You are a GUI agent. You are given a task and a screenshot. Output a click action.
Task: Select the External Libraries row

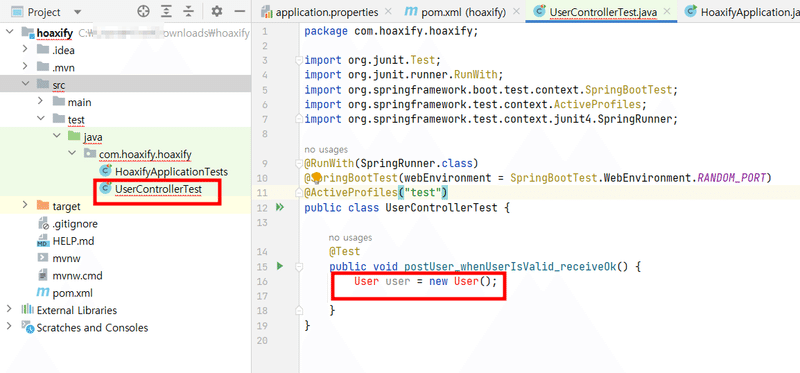tap(125, 310)
